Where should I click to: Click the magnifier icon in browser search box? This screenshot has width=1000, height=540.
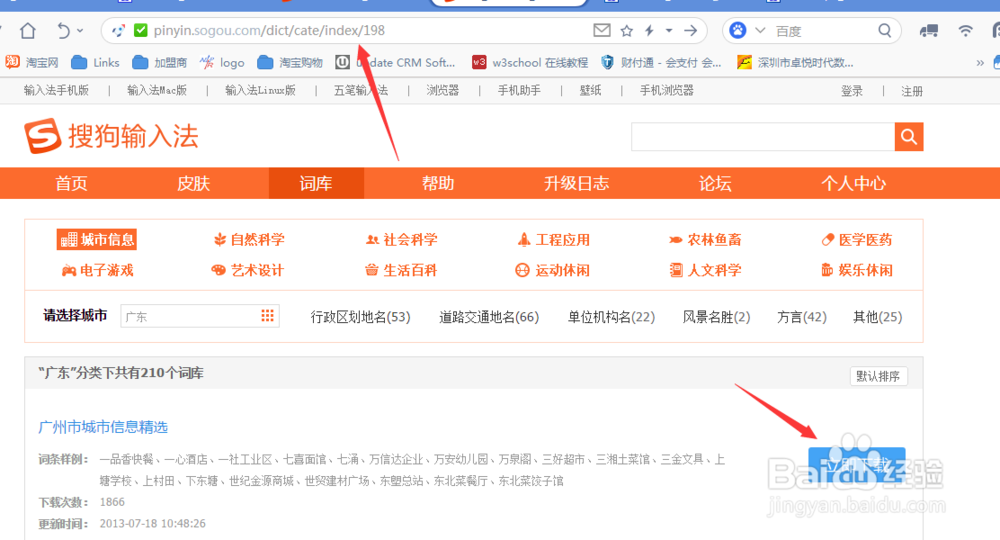point(885,30)
